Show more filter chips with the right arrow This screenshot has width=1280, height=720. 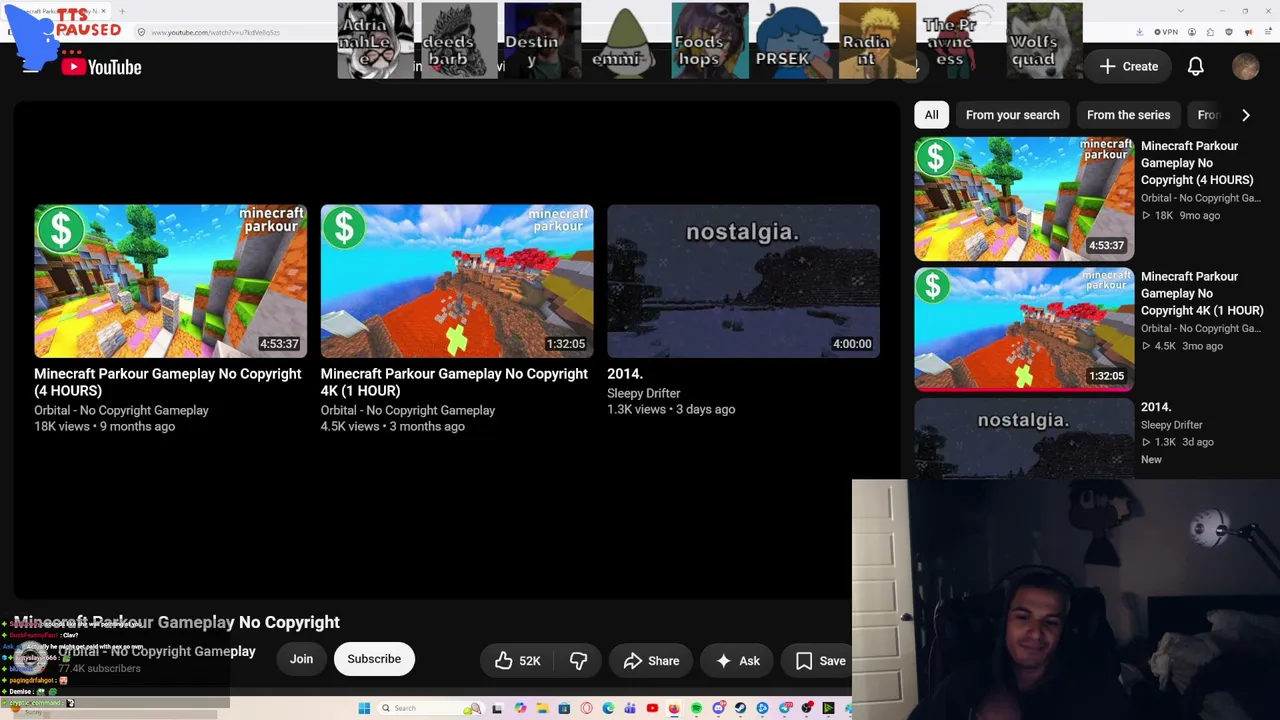[1245, 115]
